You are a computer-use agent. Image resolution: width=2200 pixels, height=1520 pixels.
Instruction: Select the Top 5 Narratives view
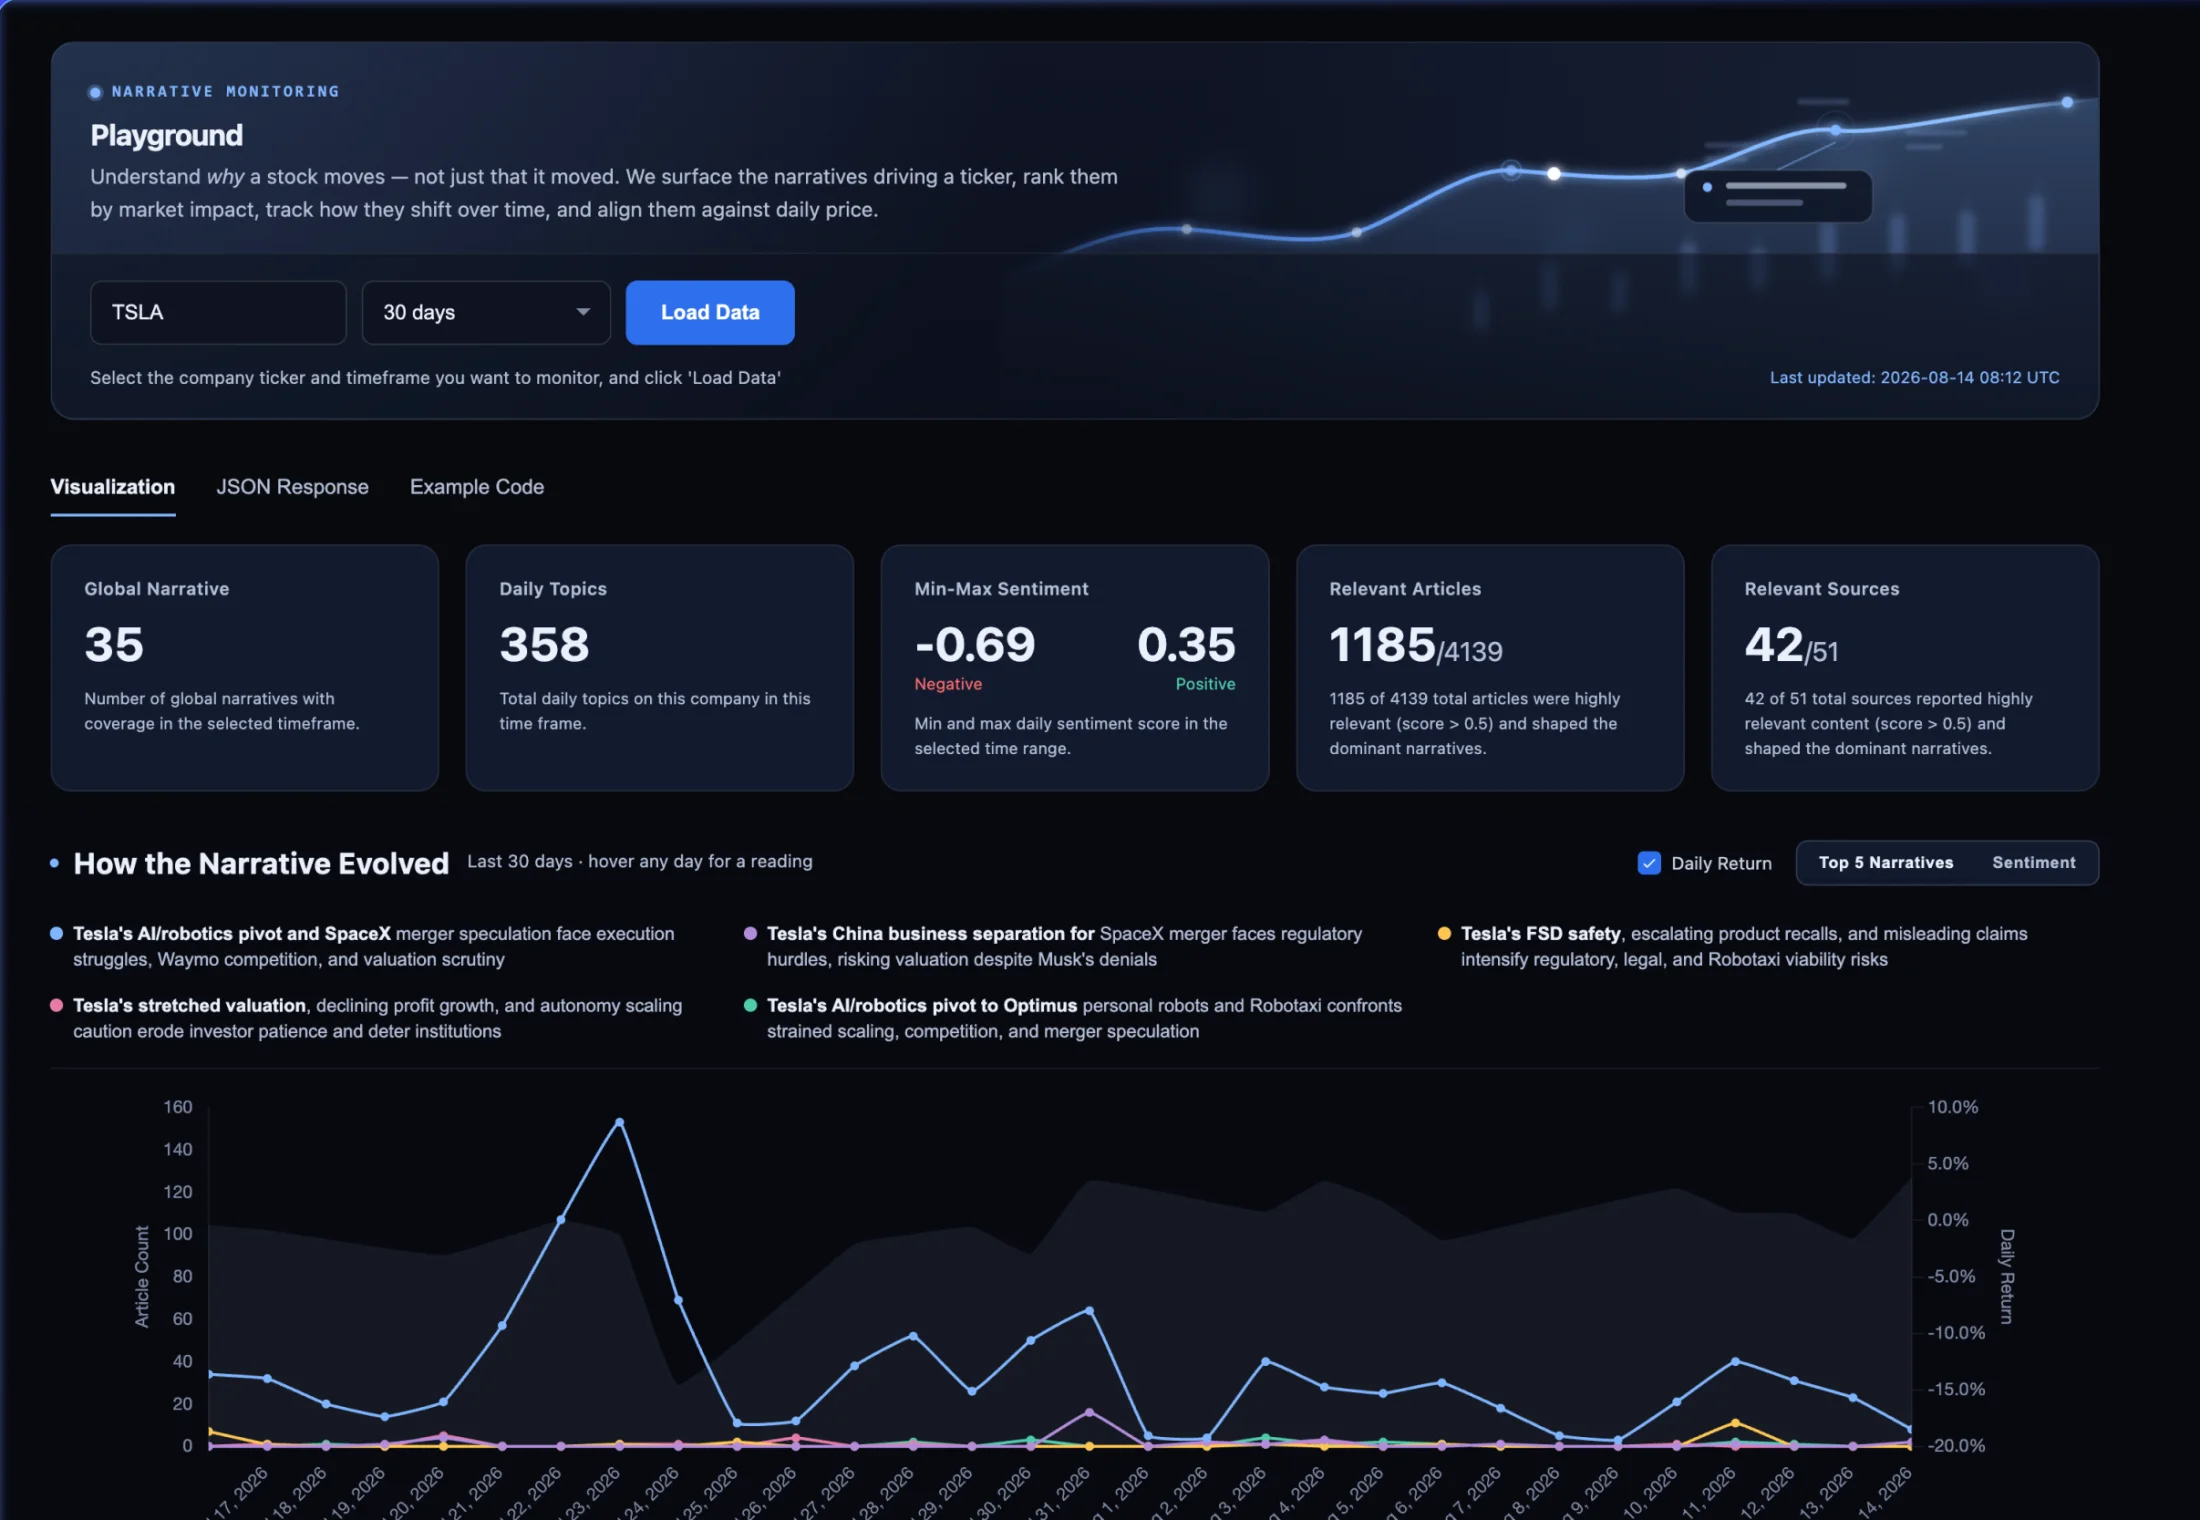1885,862
